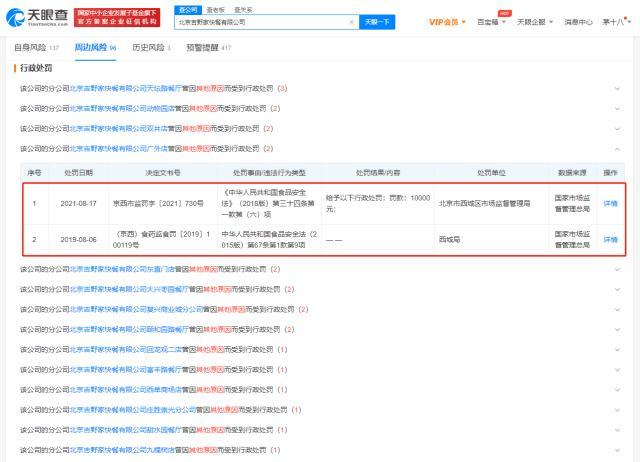Open 消息中心 message center
The height and width of the screenshot is (462, 640).
click(x=578, y=22)
